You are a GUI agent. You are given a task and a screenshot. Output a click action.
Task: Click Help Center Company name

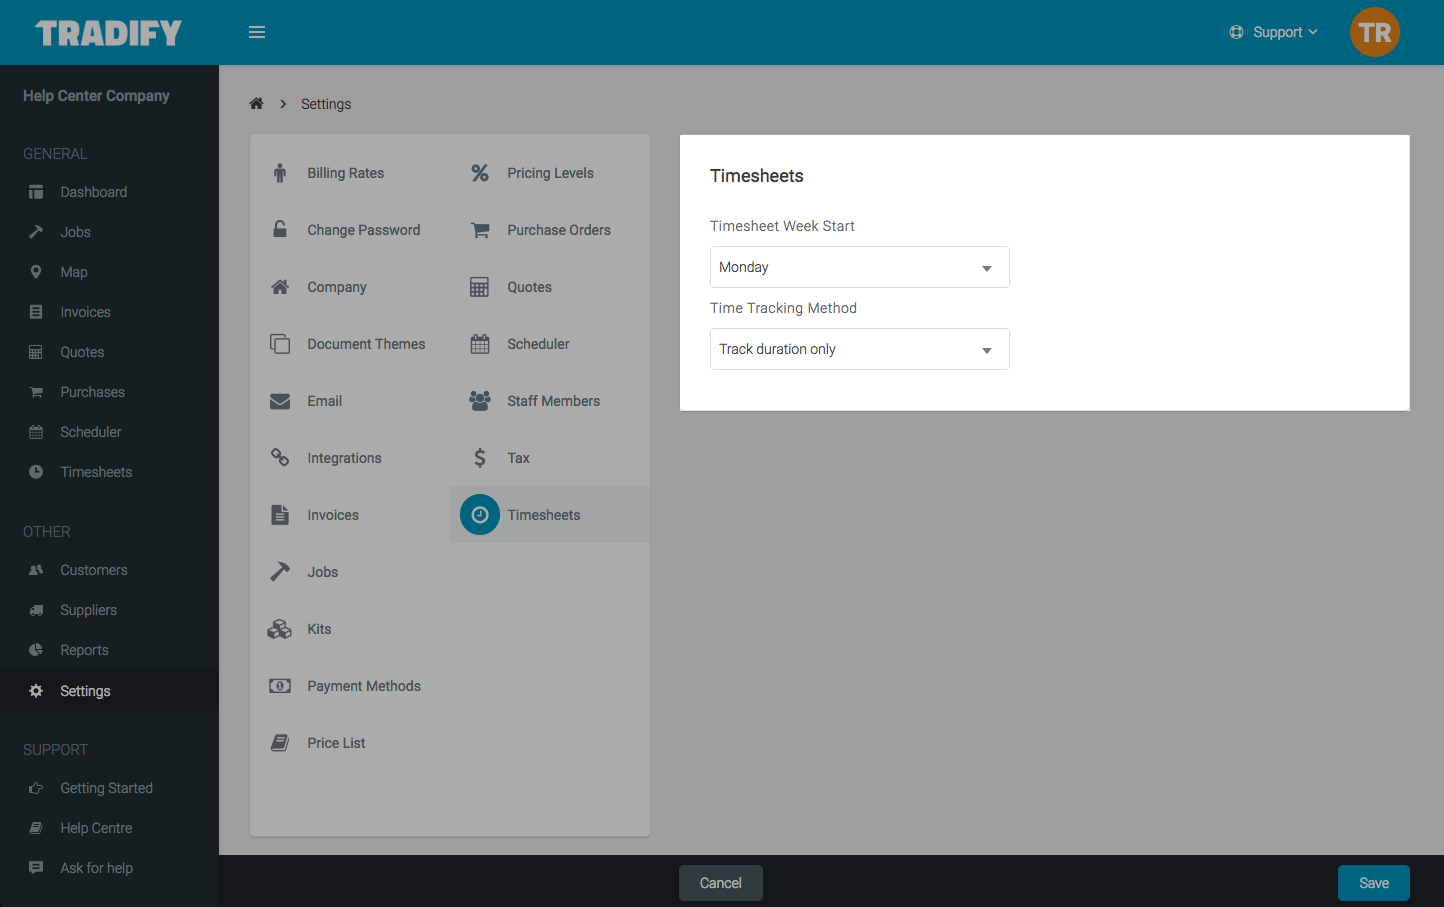[x=96, y=96]
